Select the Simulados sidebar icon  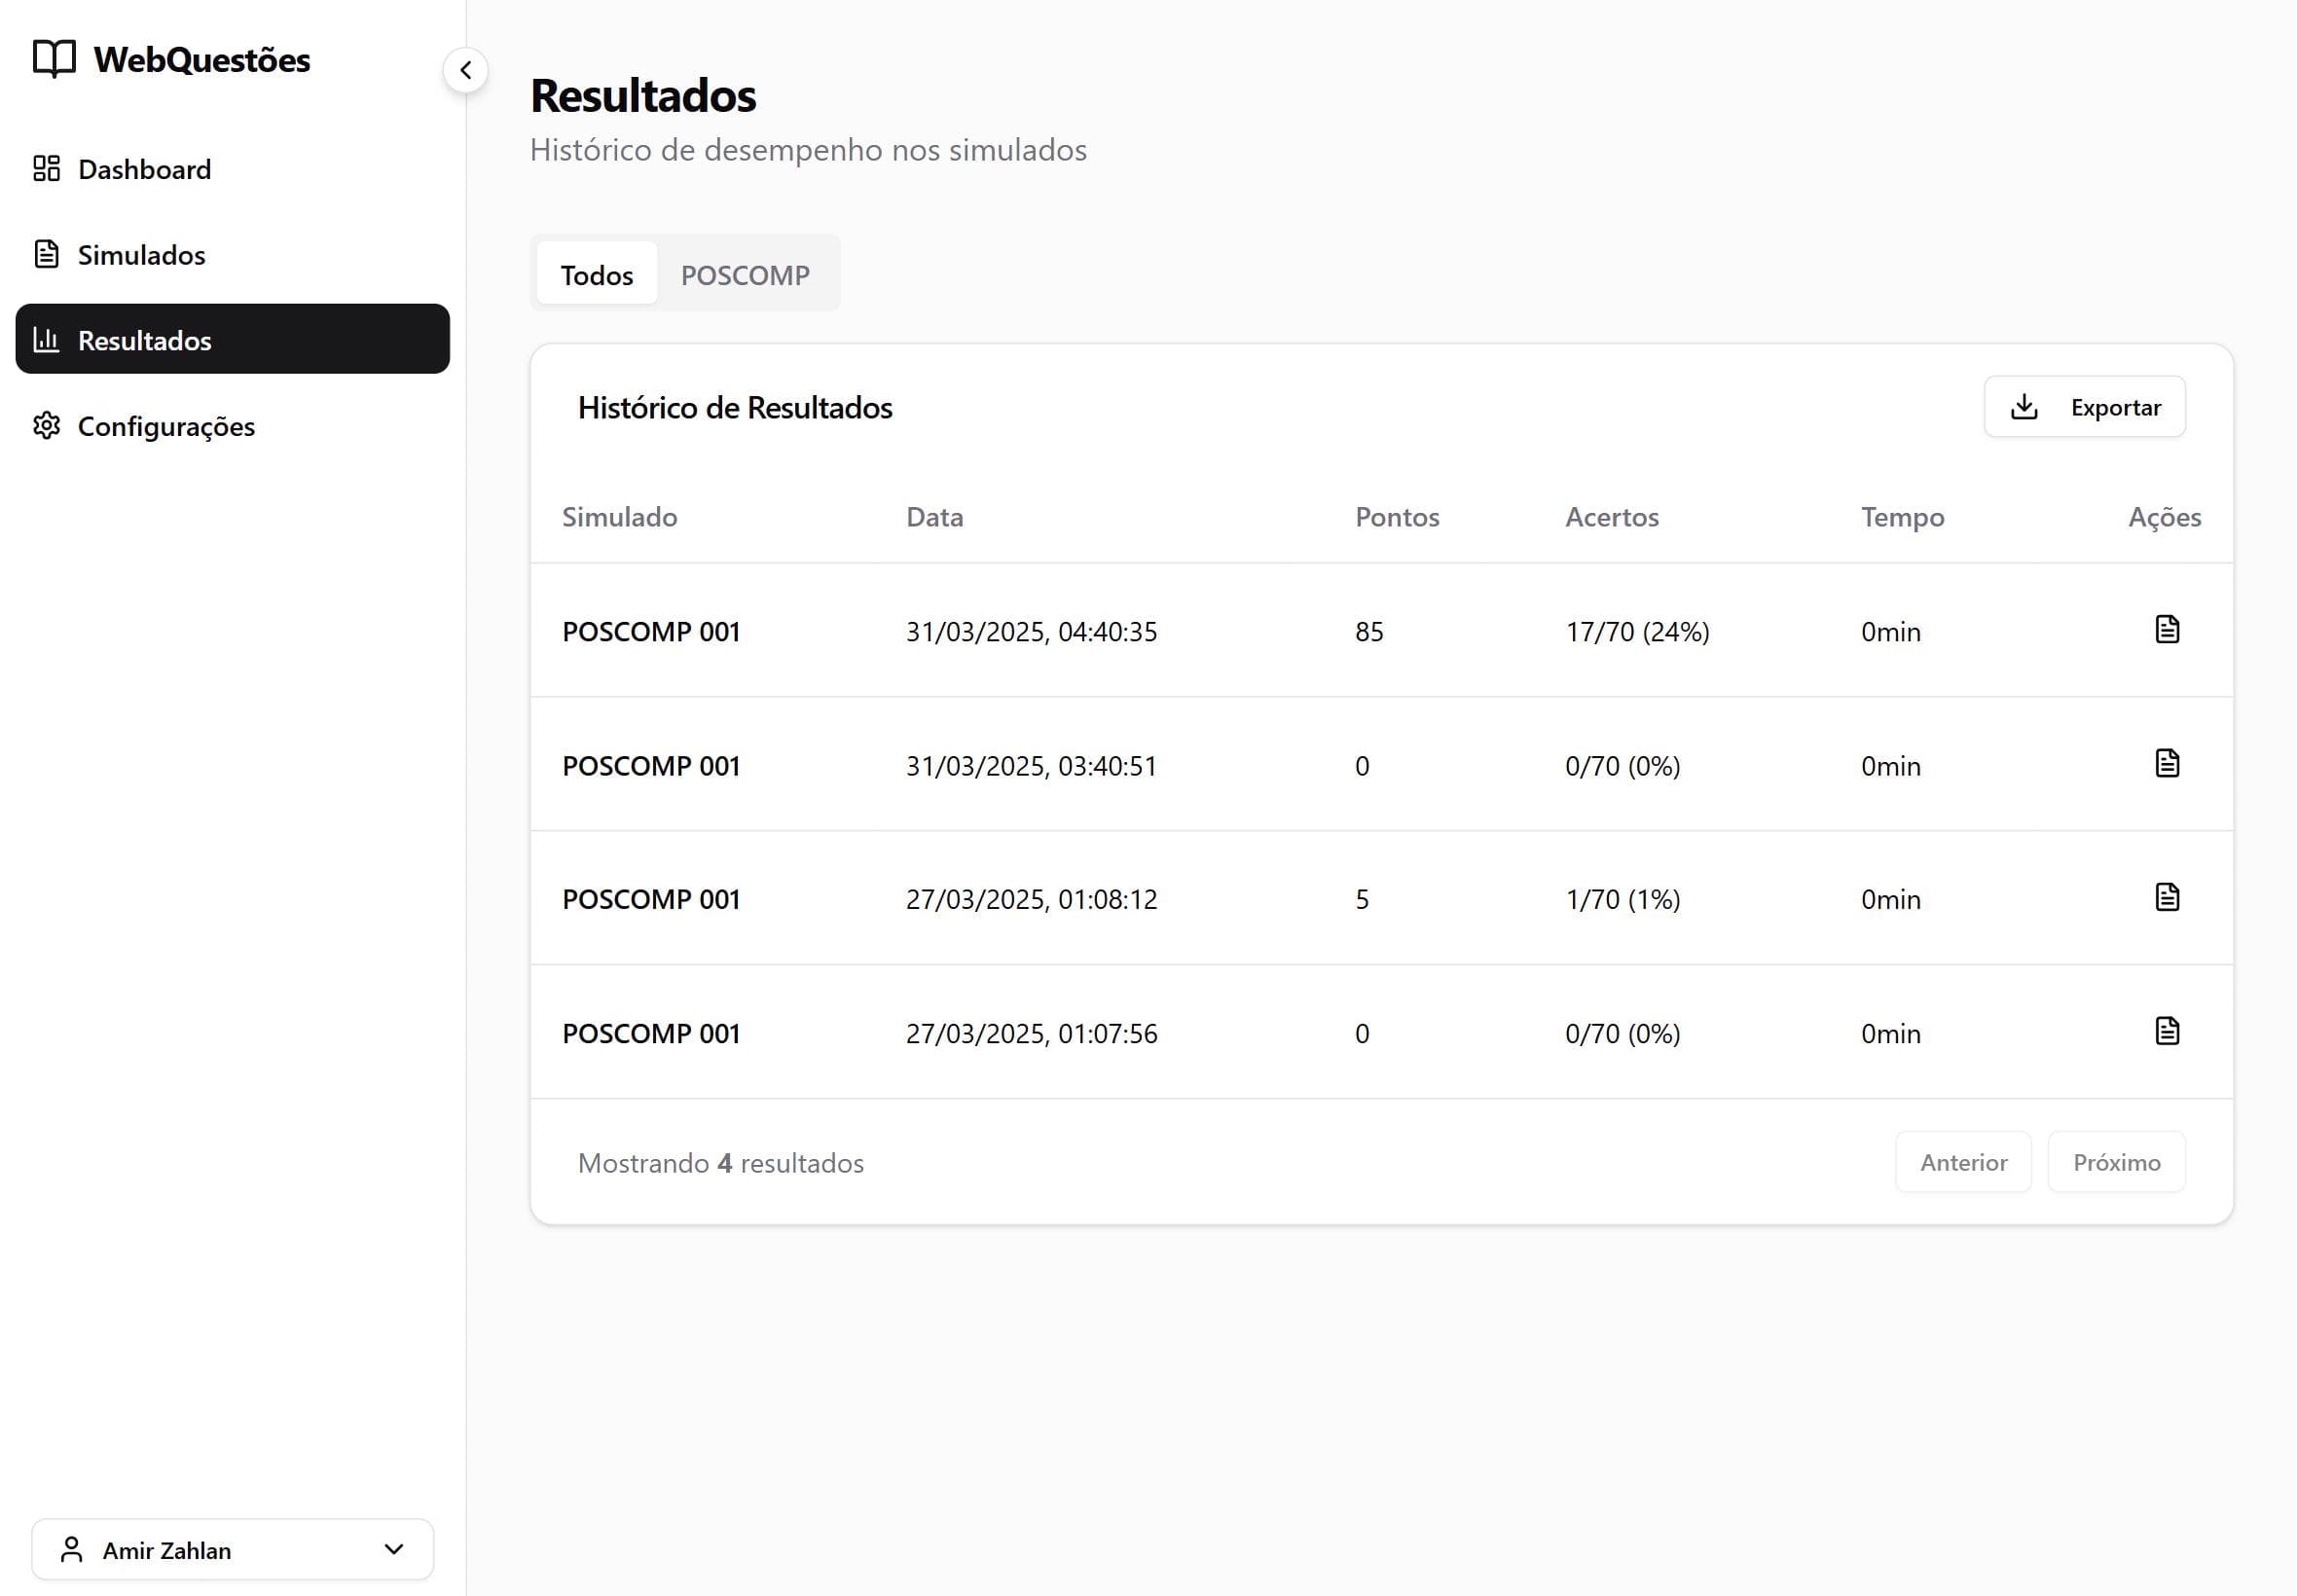47,254
